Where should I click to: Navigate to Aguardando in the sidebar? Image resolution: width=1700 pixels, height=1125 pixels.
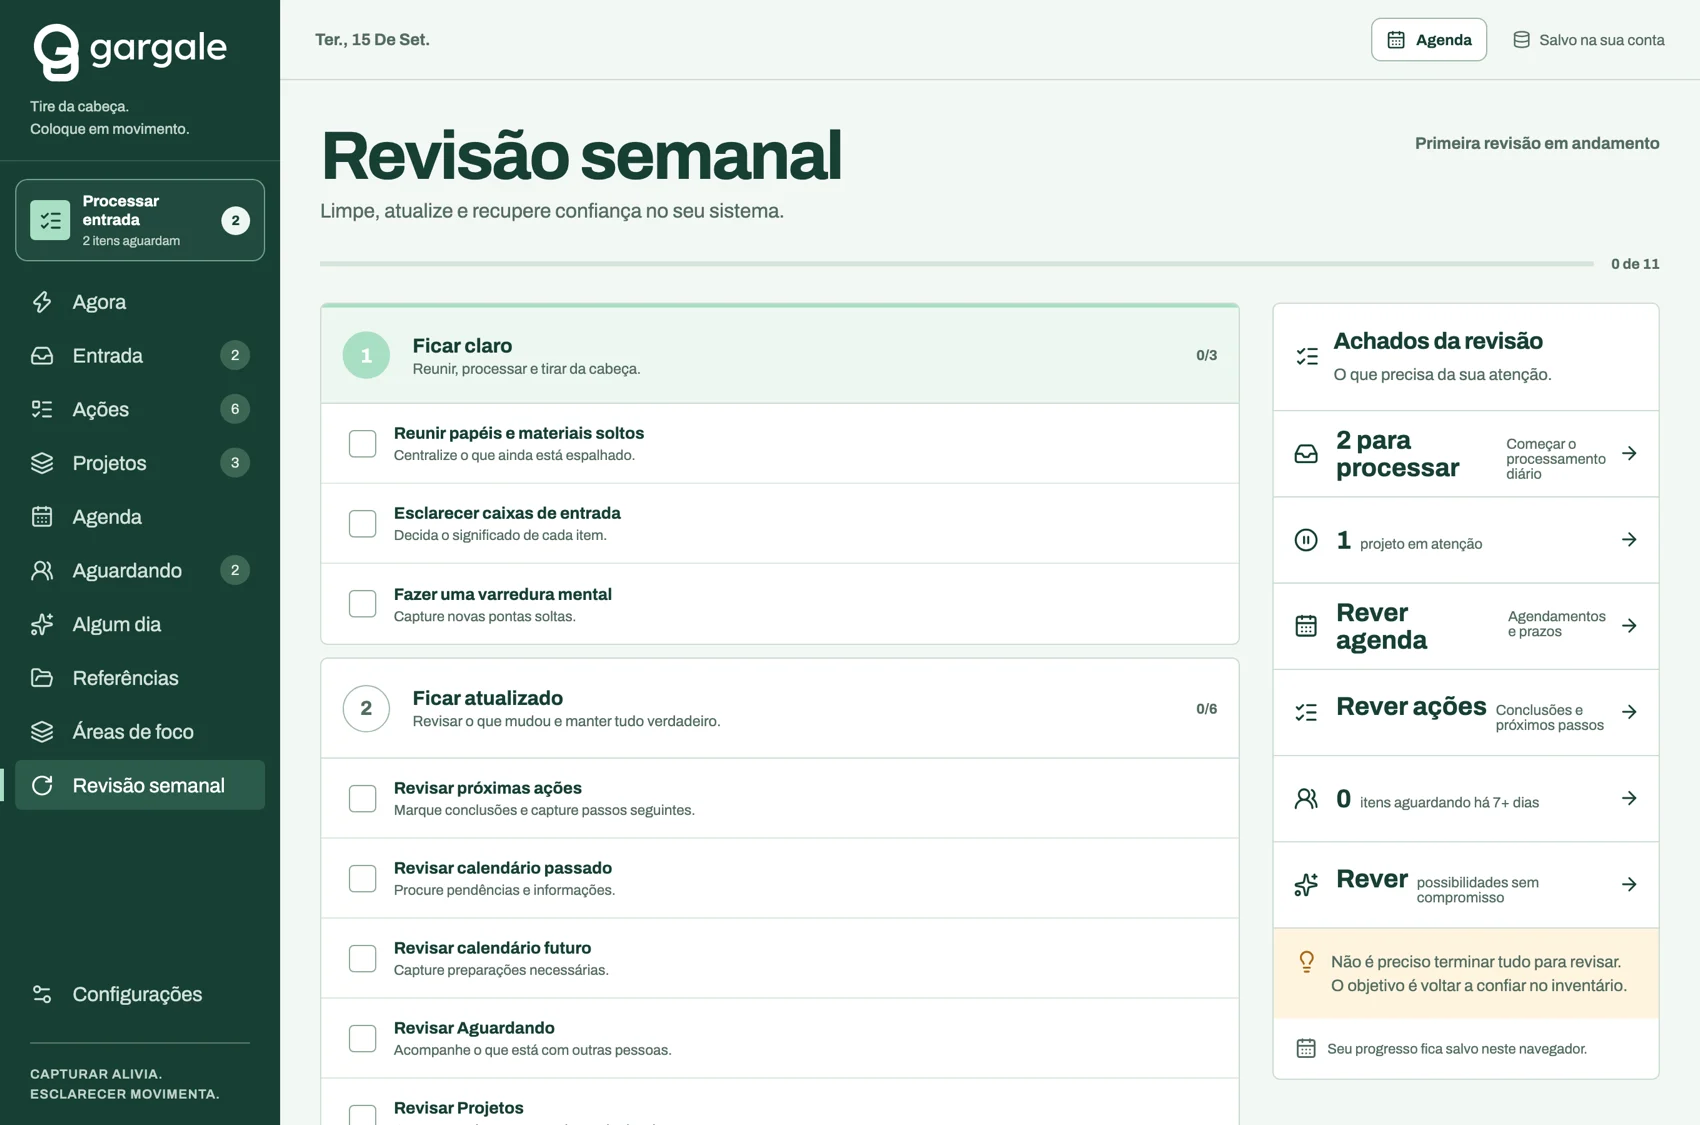(140, 570)
